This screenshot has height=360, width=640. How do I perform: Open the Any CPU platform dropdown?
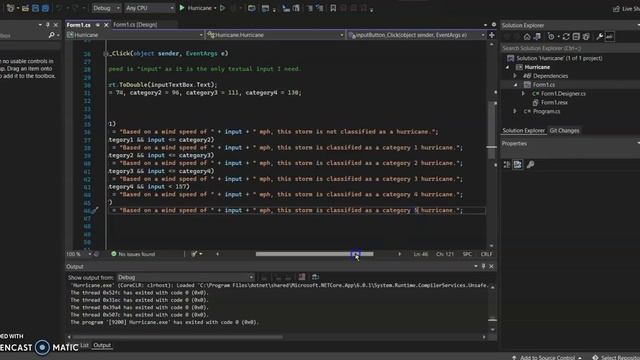point(149,8)
